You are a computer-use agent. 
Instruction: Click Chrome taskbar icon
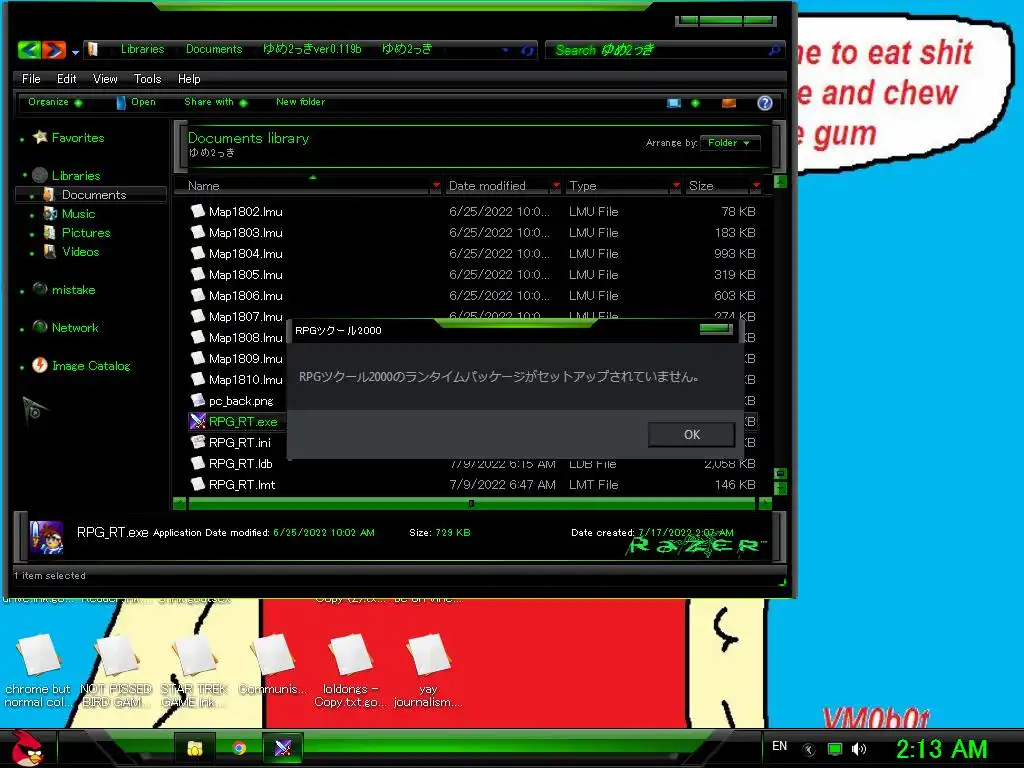tap(239, 748)
